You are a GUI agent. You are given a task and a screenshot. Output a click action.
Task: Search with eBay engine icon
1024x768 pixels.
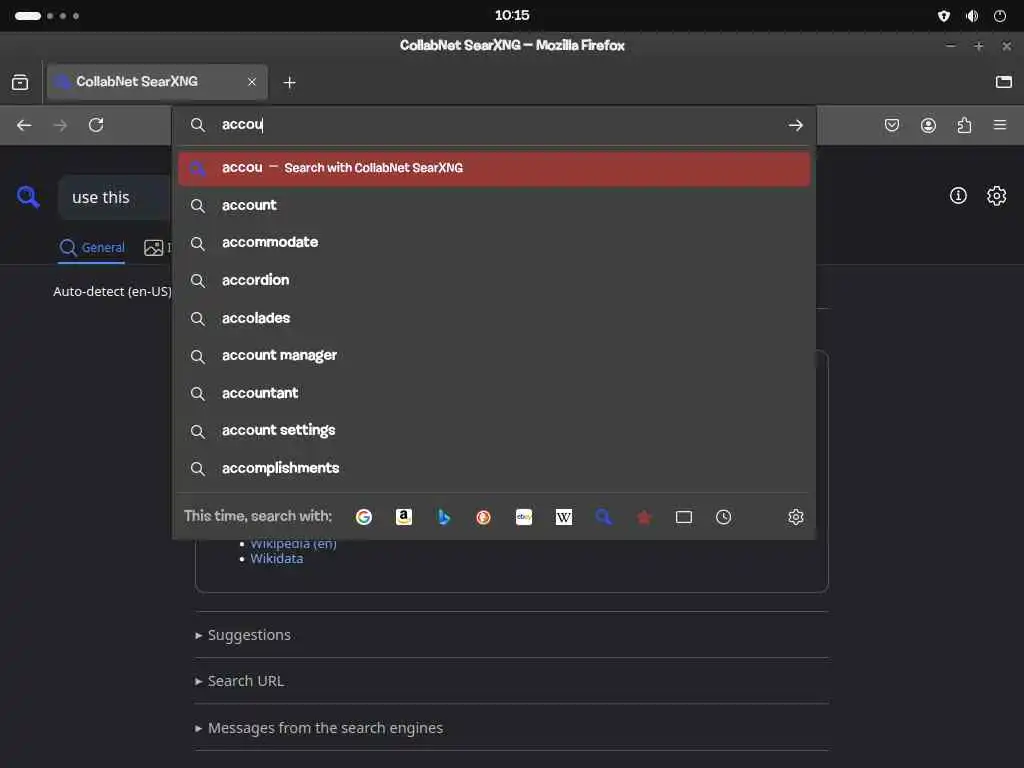[x=524, y=517]
